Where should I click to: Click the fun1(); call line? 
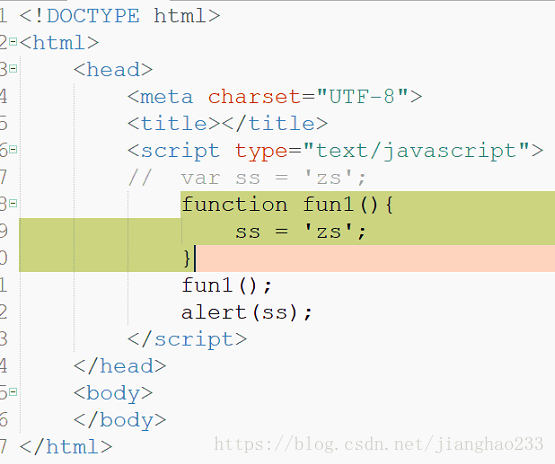pos(227,285)
